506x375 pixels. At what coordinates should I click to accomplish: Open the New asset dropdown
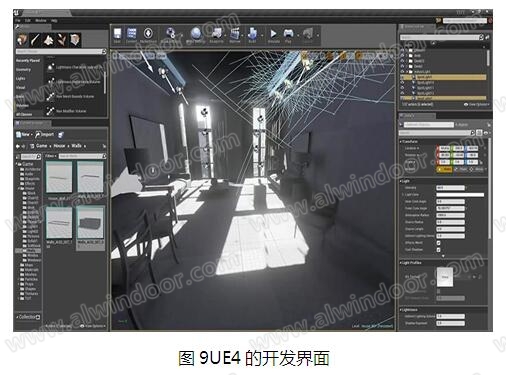[24, 135]
